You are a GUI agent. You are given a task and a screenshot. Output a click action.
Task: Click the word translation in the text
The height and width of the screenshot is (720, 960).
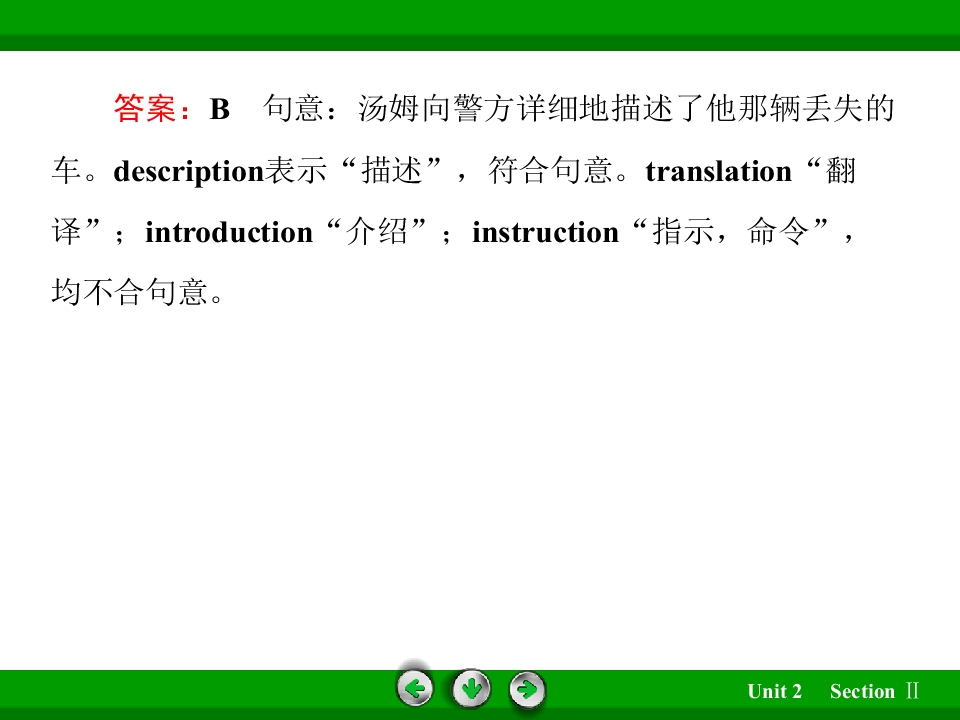pyautogui.click(x=719, y=171)
